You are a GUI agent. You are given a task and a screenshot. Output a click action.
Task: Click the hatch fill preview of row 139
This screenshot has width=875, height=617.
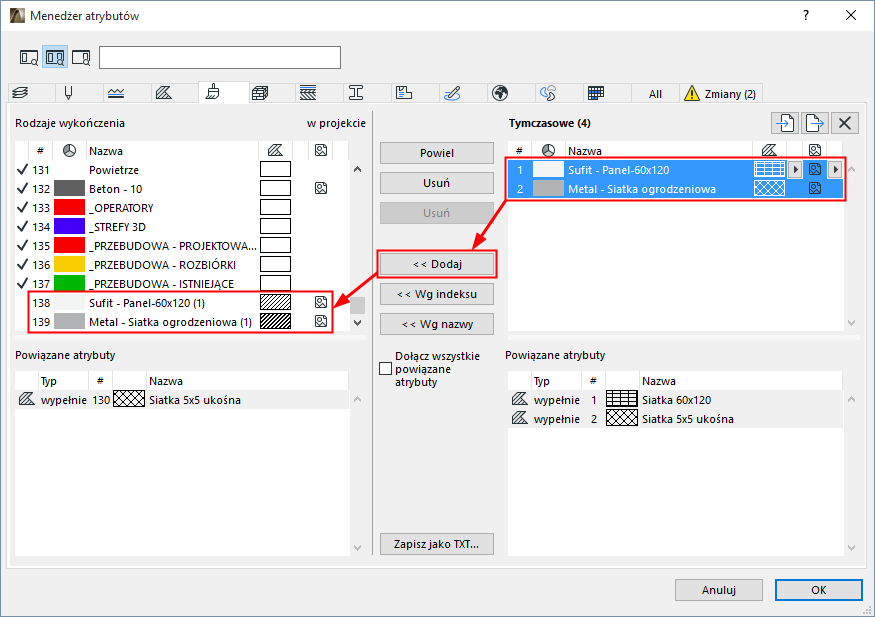[276, 321]
